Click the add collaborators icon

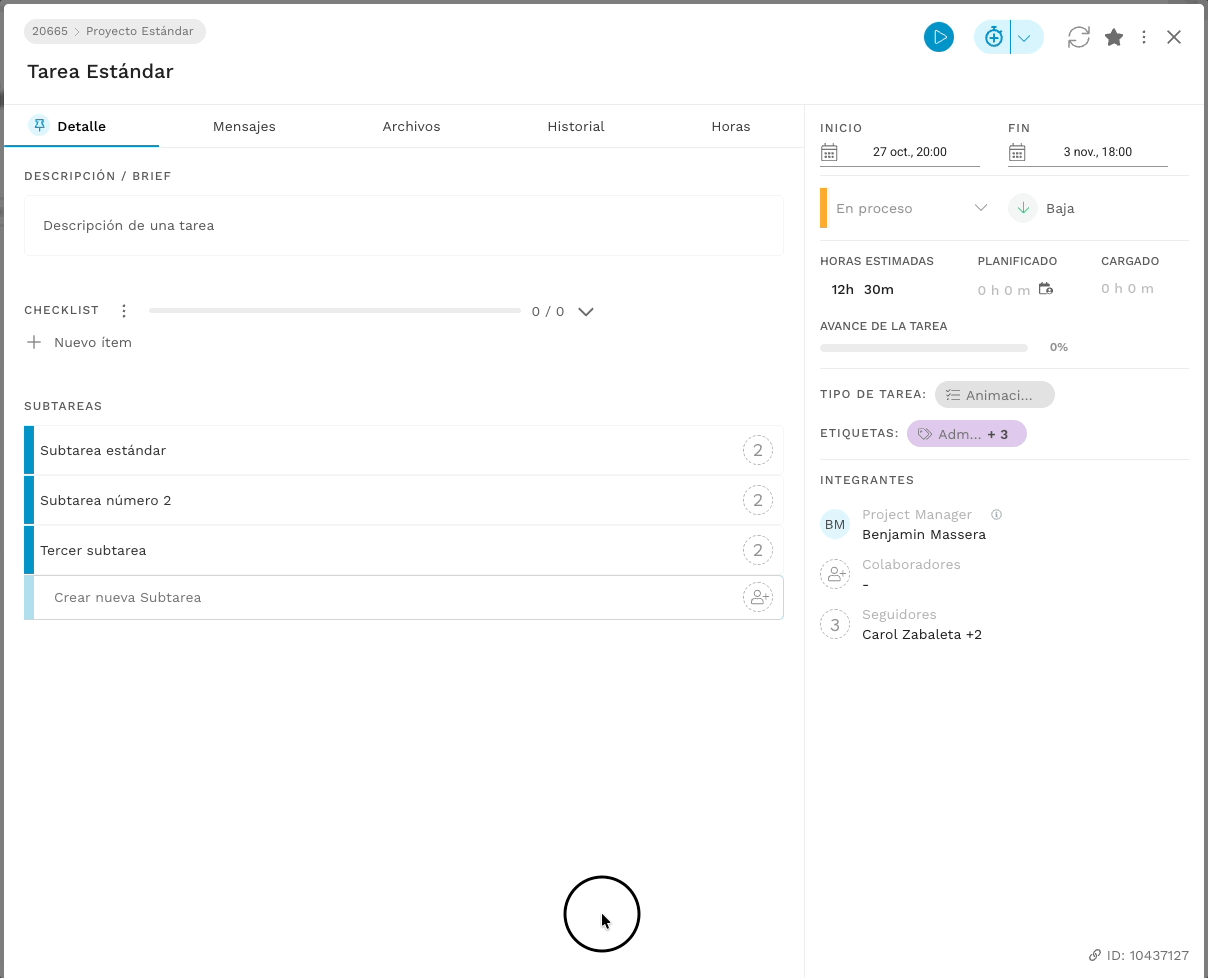coord(835,574)
